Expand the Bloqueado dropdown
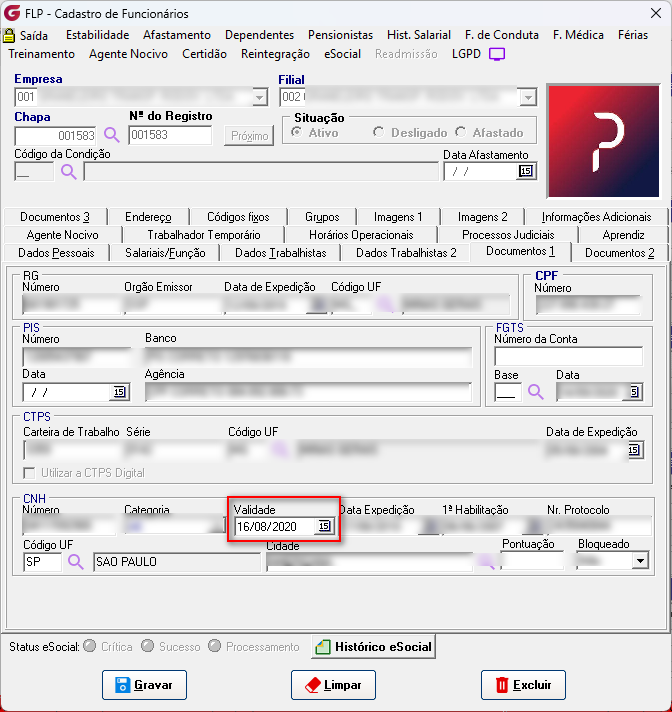672x712 pixels. click(x=640, y=561)
